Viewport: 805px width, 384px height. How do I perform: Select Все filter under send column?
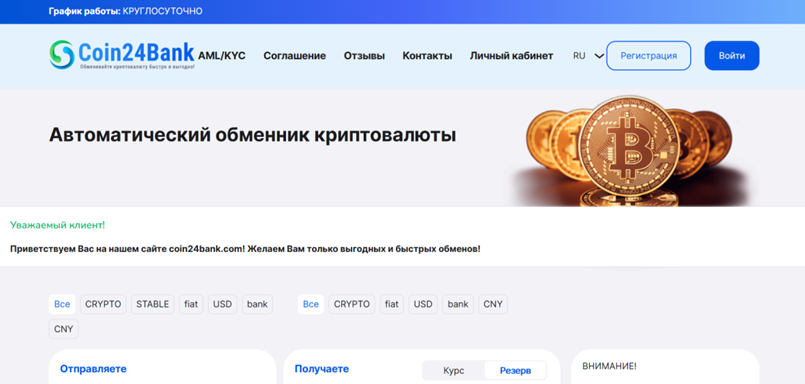coord(62,304)
